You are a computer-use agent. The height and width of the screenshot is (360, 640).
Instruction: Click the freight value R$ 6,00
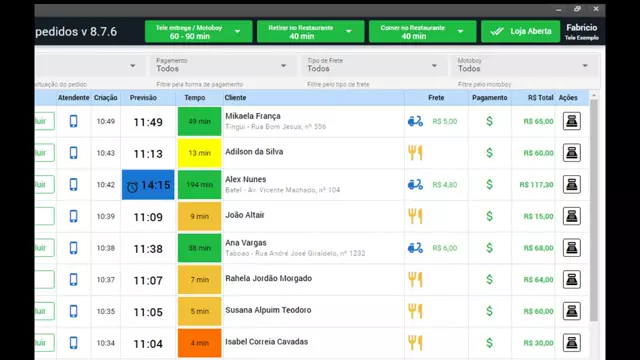point(444,248)
